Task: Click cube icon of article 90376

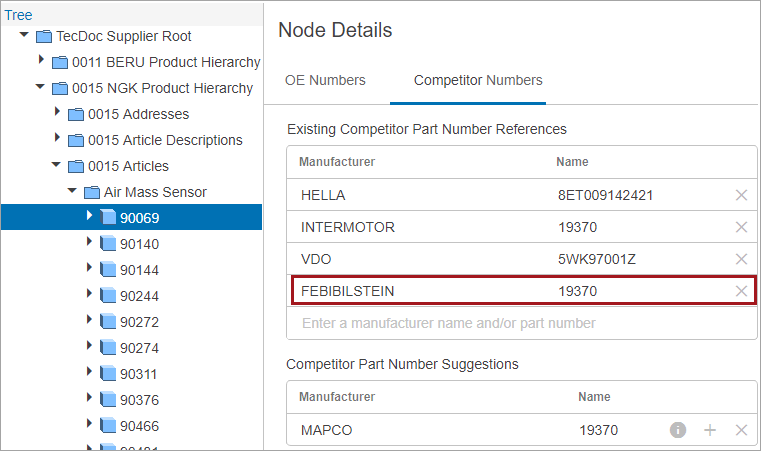Action: click(x=108, y=399)
